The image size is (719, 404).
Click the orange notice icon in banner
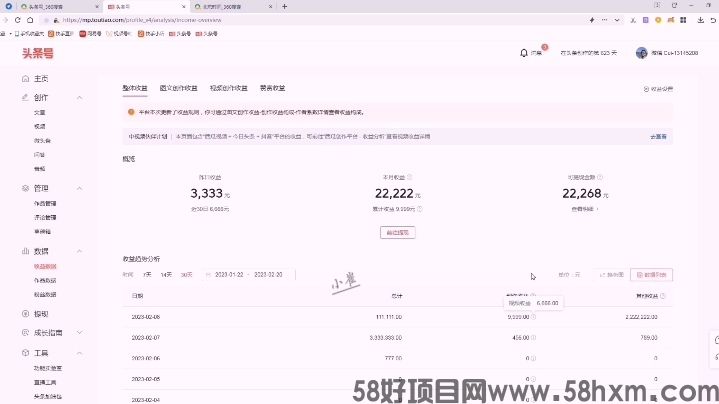coord(131,112)
